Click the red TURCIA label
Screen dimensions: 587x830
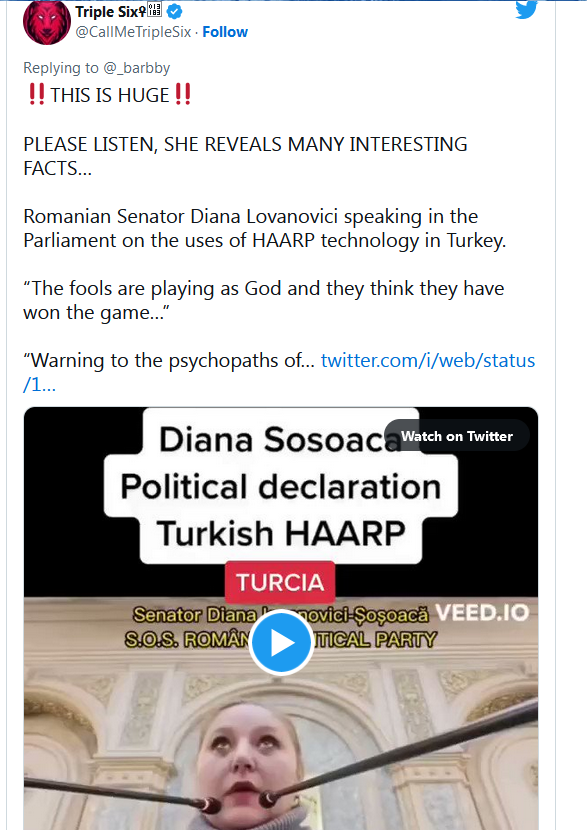pyautogui.click(x=280, y=582)
